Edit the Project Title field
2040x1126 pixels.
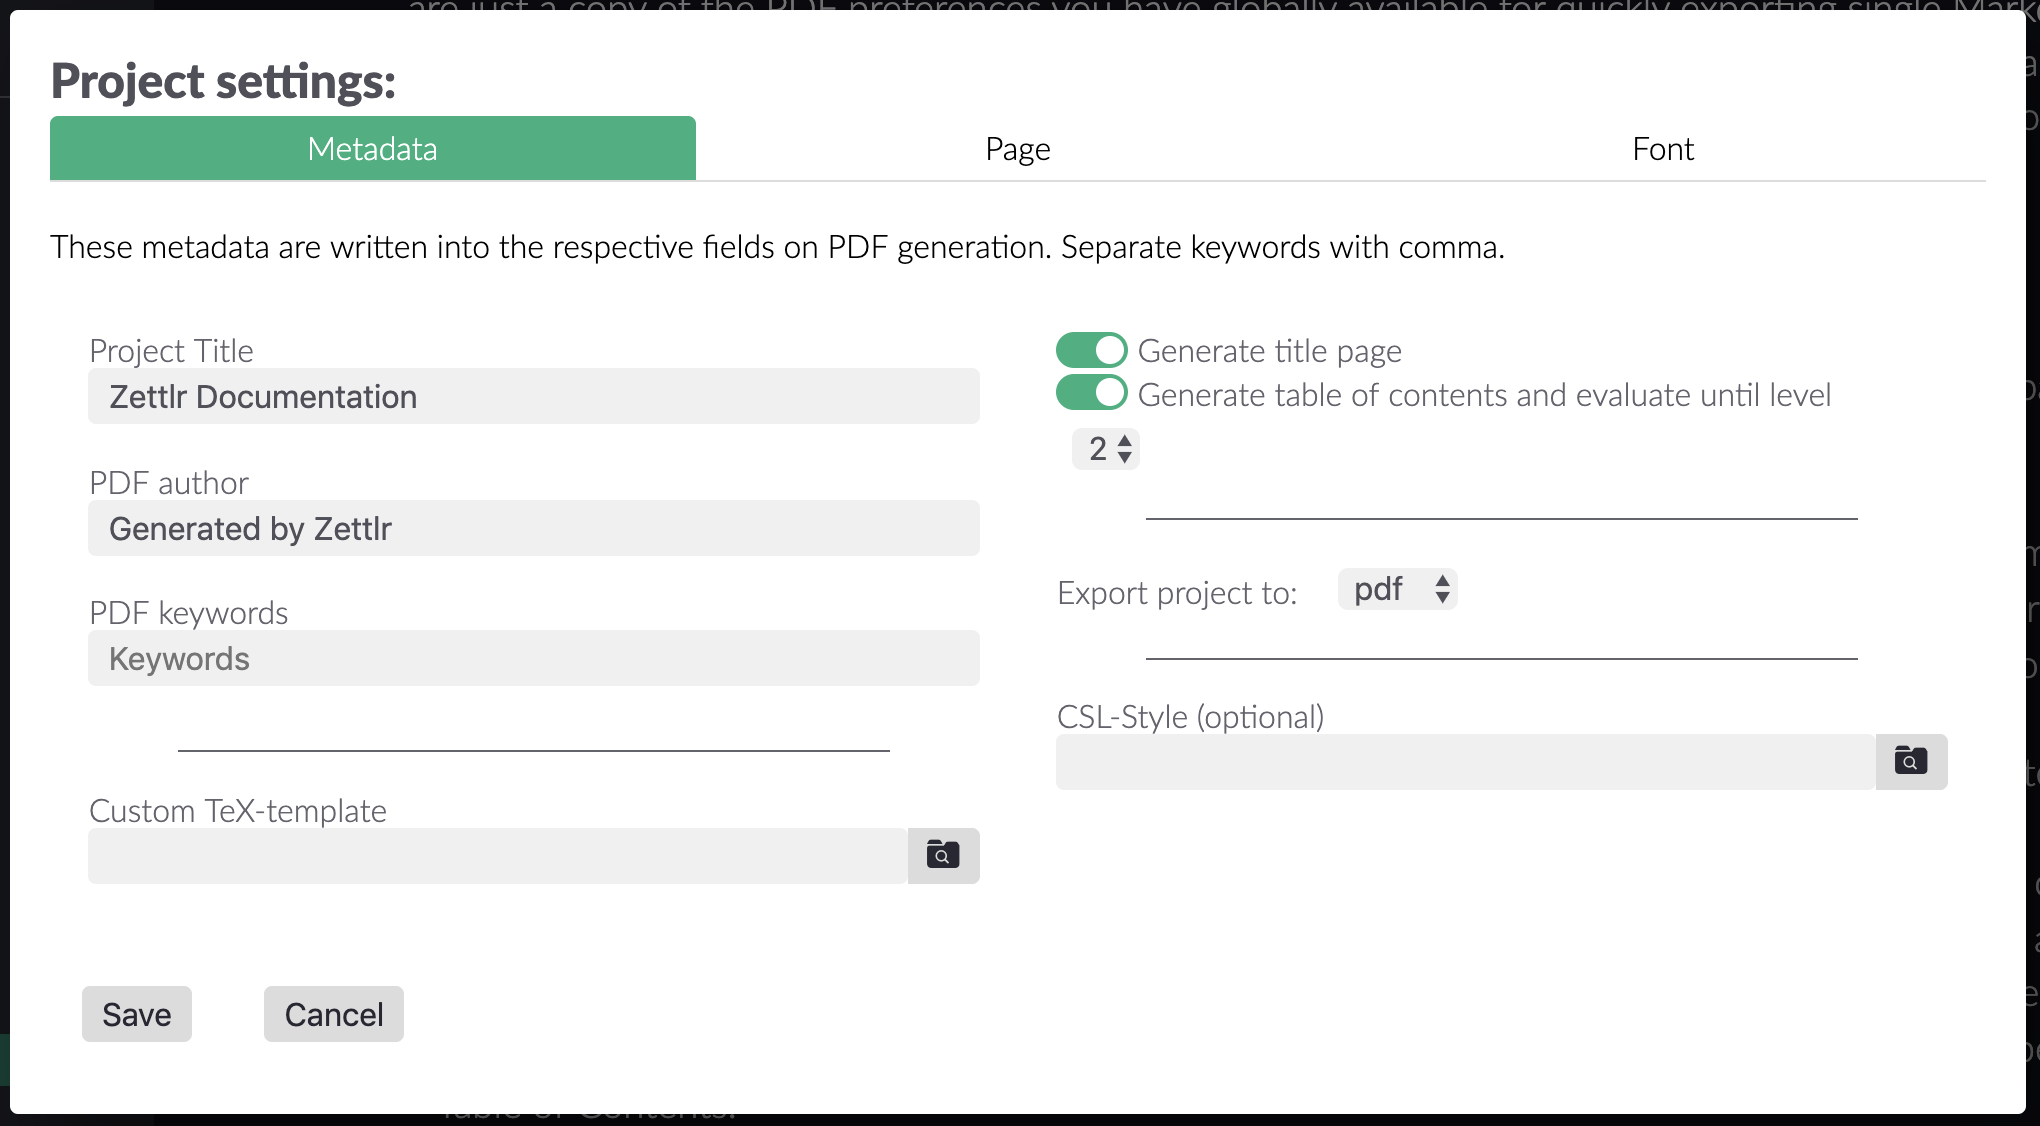(533, 396)
